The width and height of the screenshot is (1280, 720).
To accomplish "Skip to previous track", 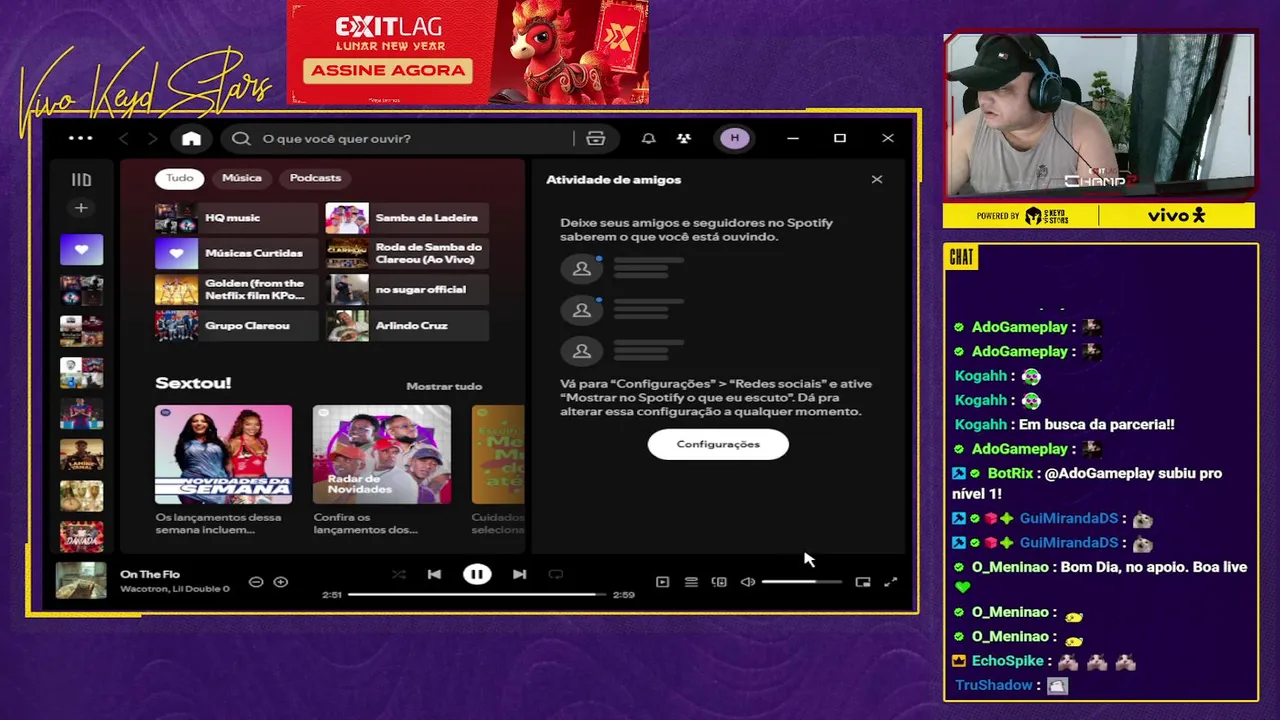I will tap(434, 574).
